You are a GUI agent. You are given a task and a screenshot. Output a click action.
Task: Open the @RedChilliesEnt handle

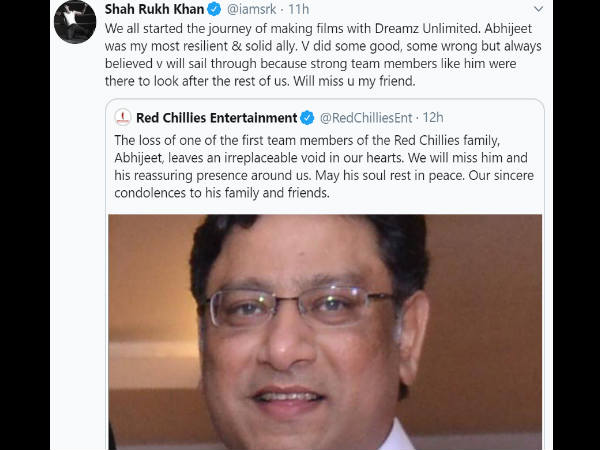(x=369, y=118)
